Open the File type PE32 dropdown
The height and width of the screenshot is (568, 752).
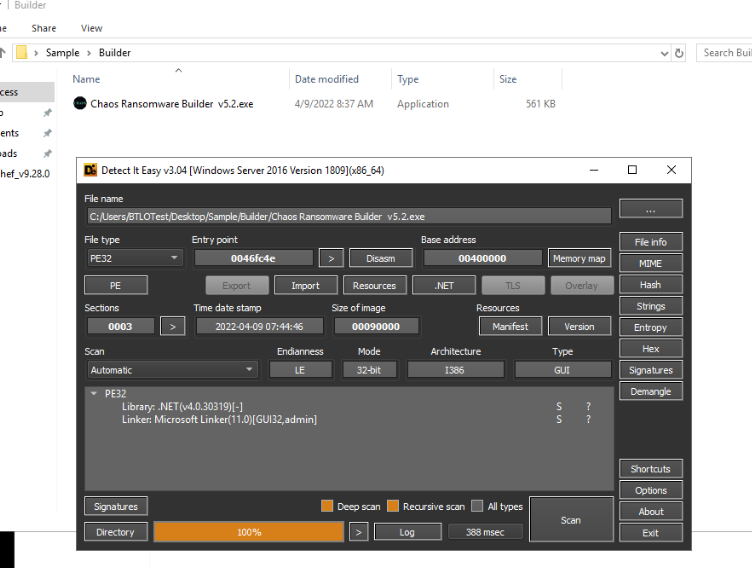pyautogui.click(x=135, y=258)
